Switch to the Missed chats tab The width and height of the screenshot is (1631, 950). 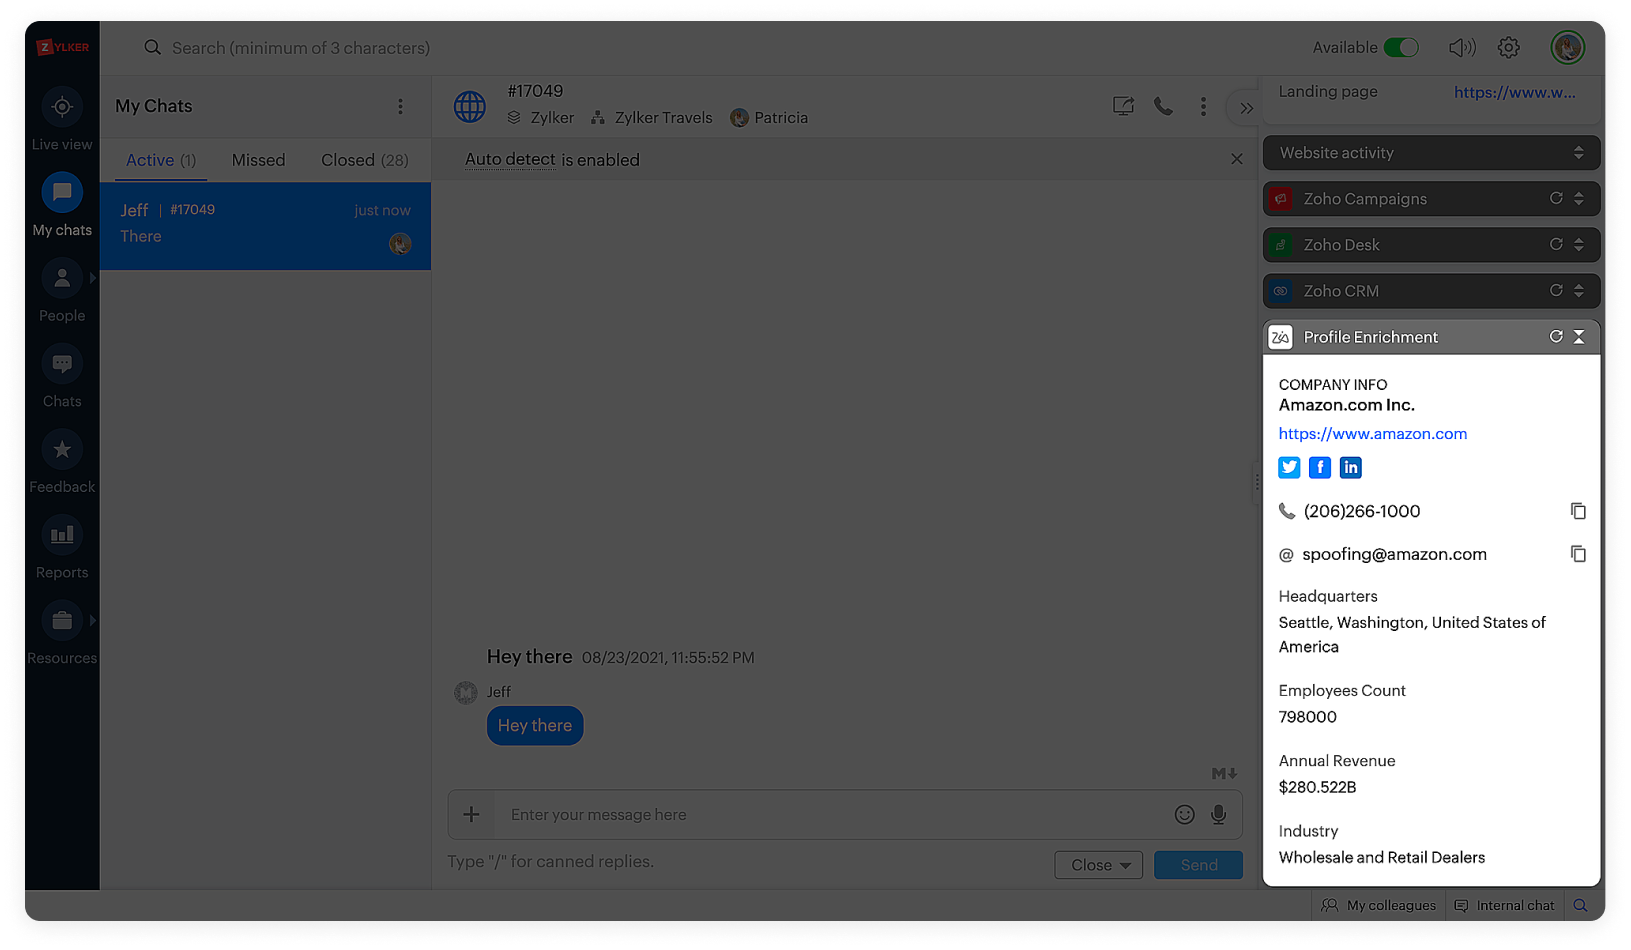258,160
